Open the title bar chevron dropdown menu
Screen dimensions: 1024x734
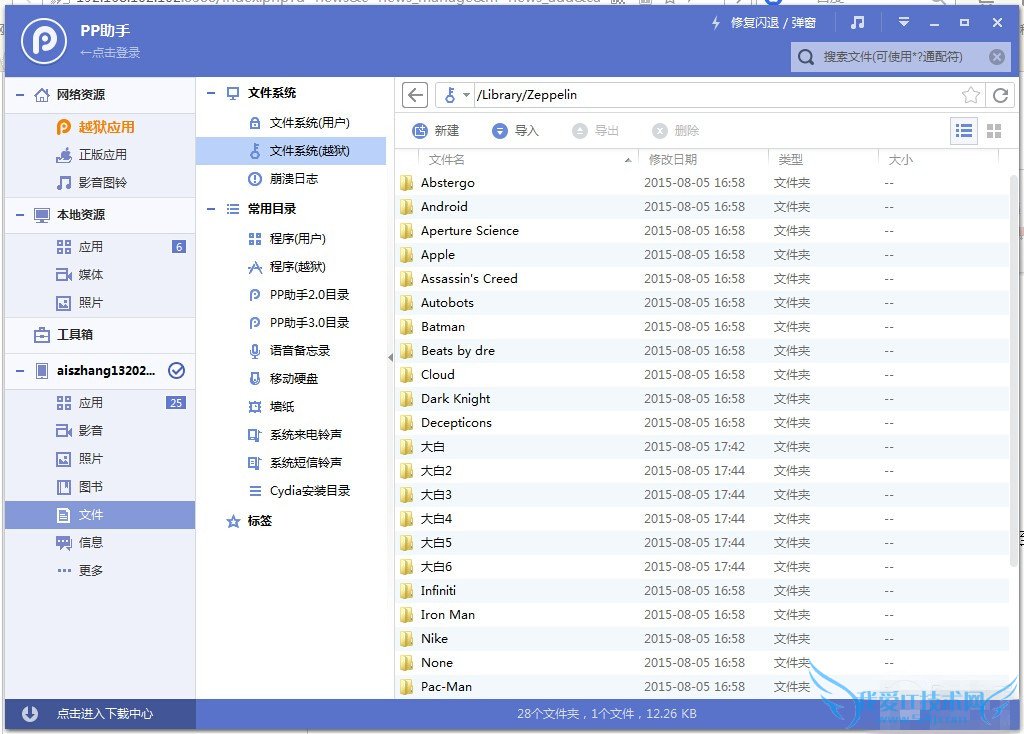coord(903,22)
